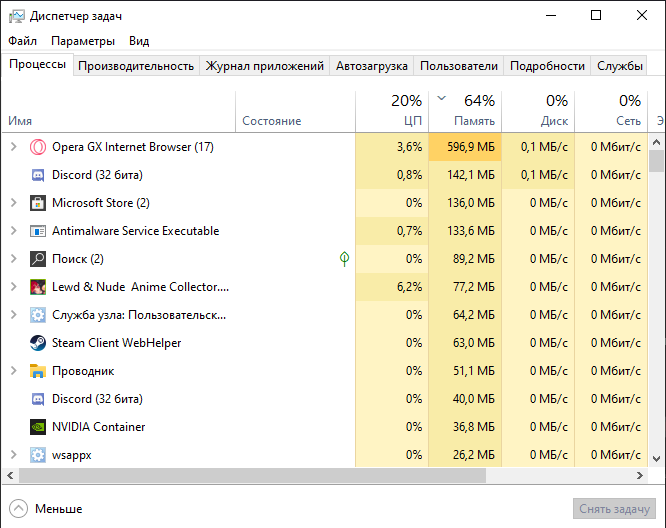Click the Снять задачу button
The width and height of the screenshot is (666, 528).
pyautogui.click(x=614, y=509)
